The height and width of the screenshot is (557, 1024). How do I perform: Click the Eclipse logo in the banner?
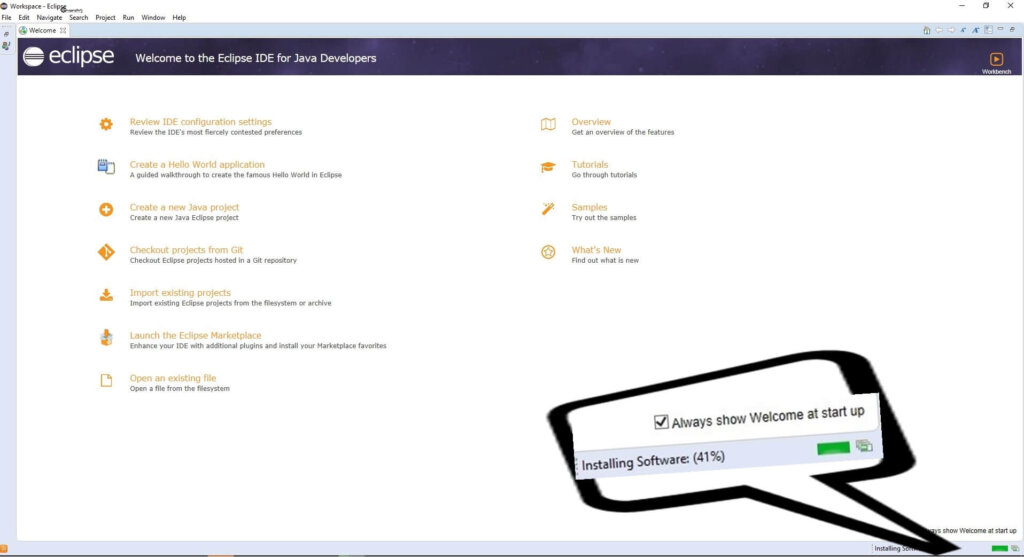(68, 57)
